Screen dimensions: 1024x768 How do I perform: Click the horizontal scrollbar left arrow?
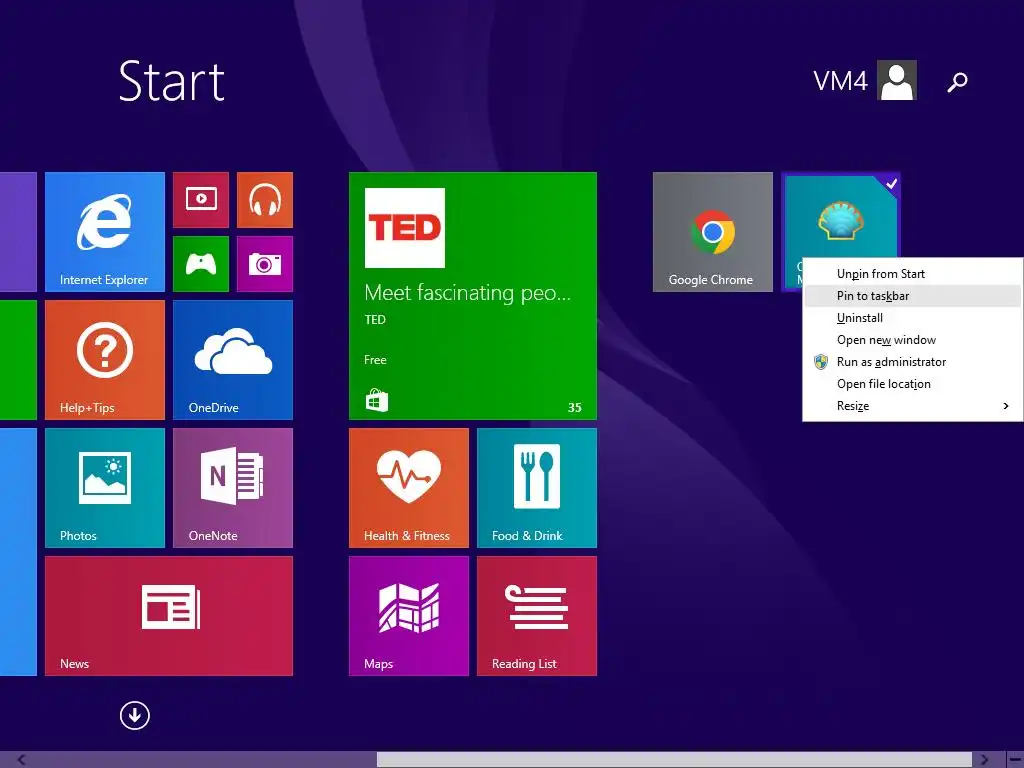pyautogui.click(x=22, y=760)
